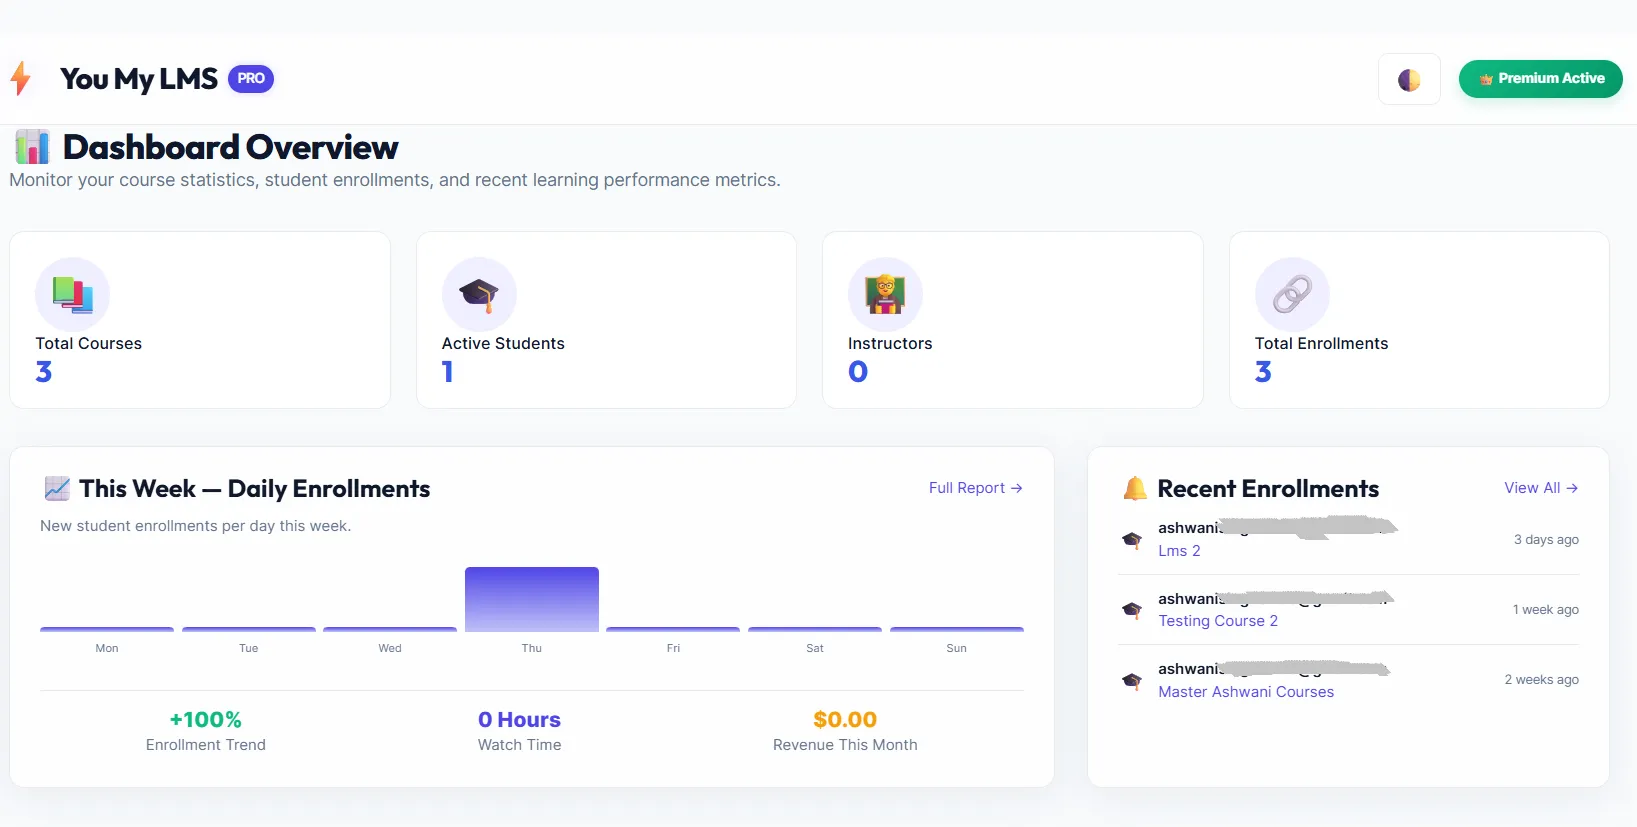Click the Total Courses books icon
Viewport: 1637px width, 827px height.
pyautogui.click(x=72, y=294)
